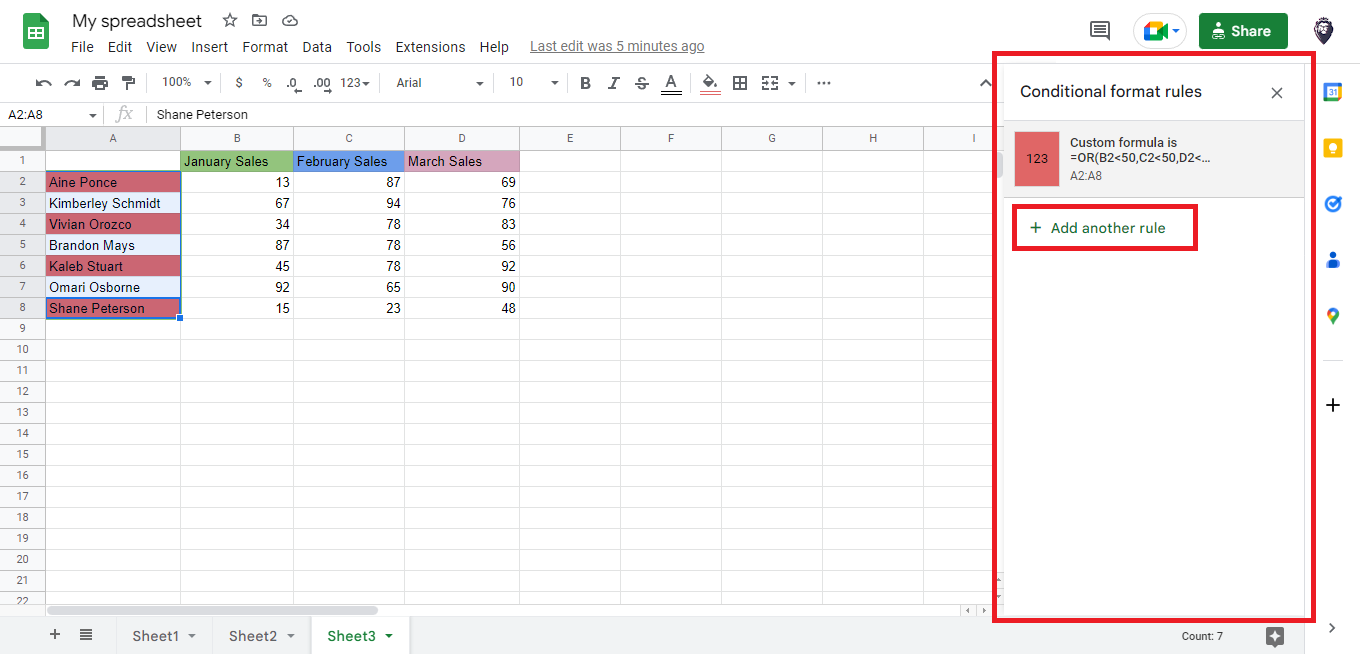
Task: Open Google Calendar from the side panel
Action: [x=1332, y=92]
